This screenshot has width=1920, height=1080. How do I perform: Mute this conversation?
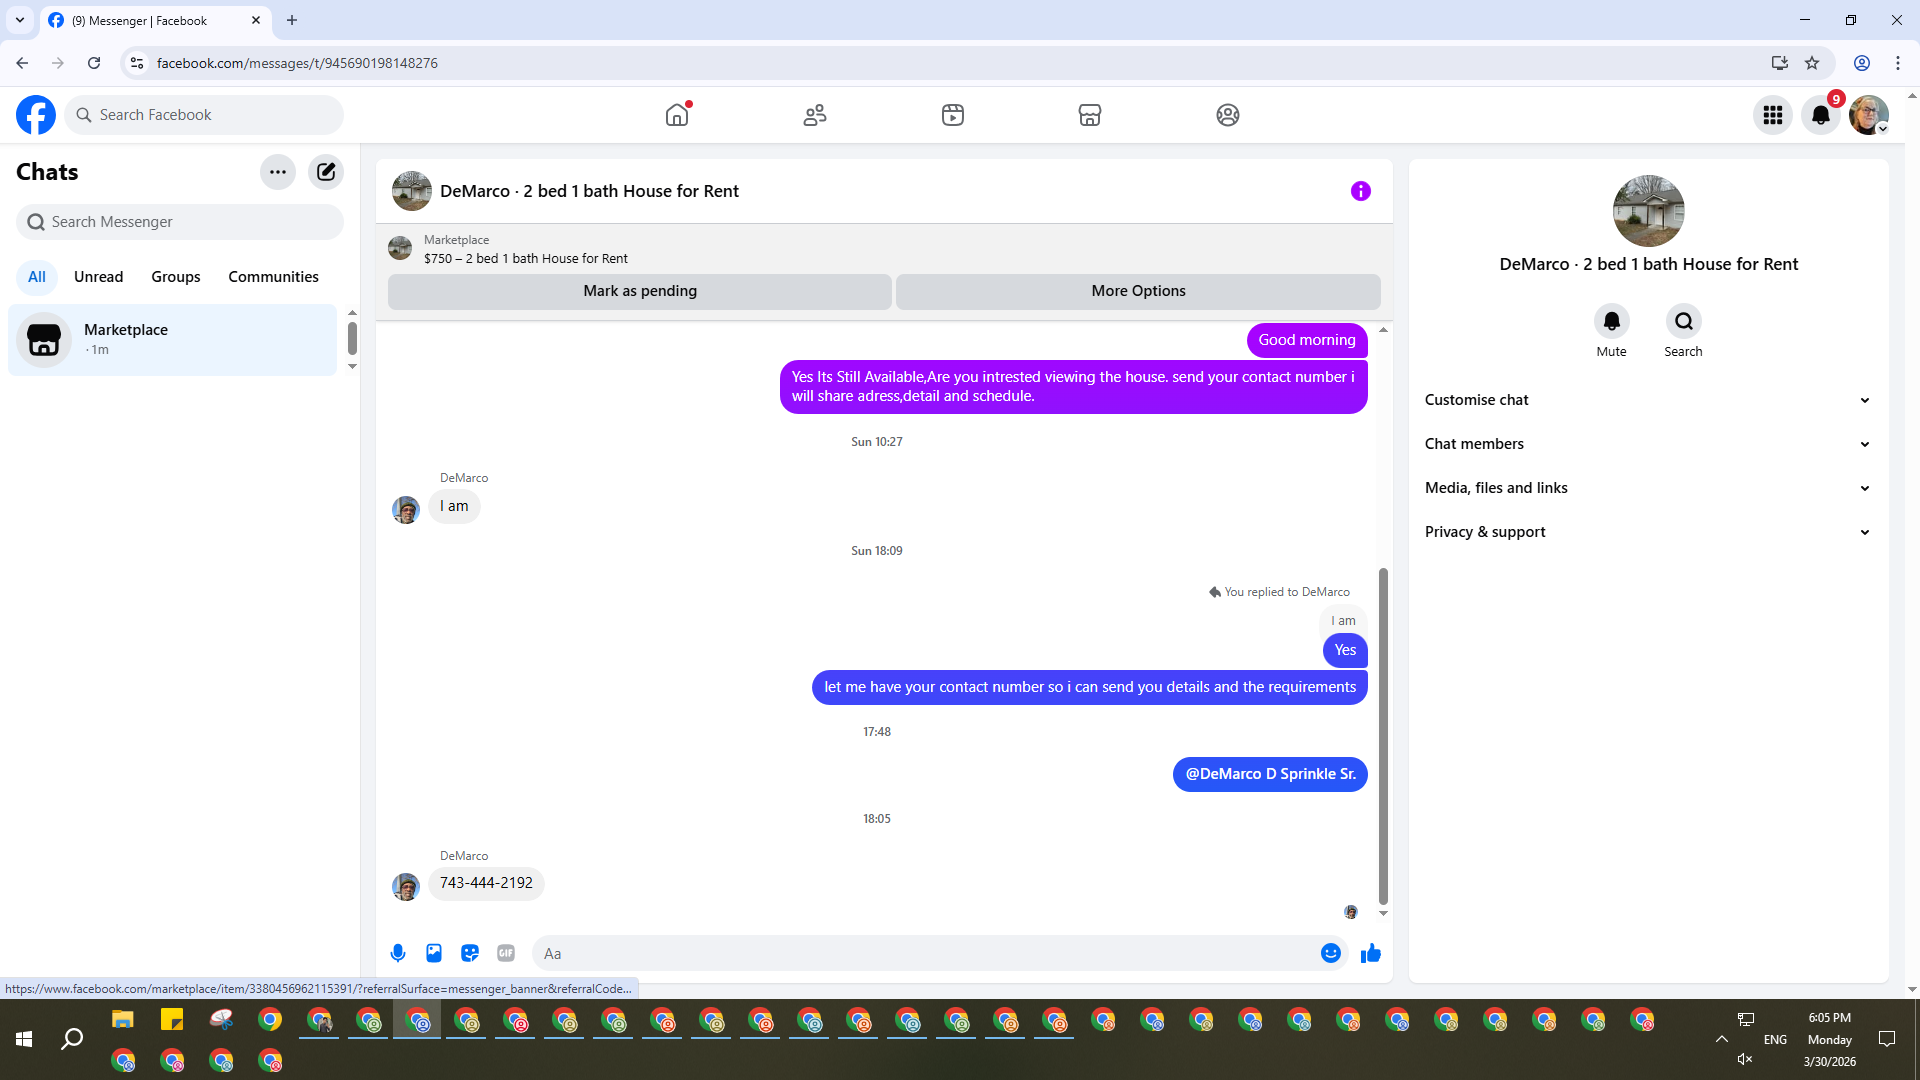click(x=1611, y=322)
